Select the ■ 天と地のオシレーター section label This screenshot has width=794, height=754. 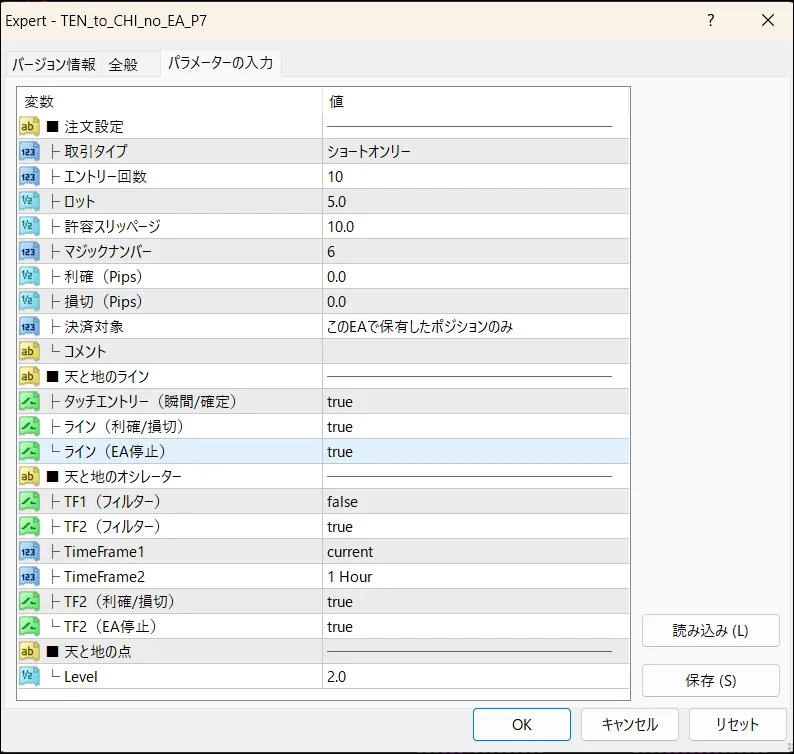coord(114,477)
